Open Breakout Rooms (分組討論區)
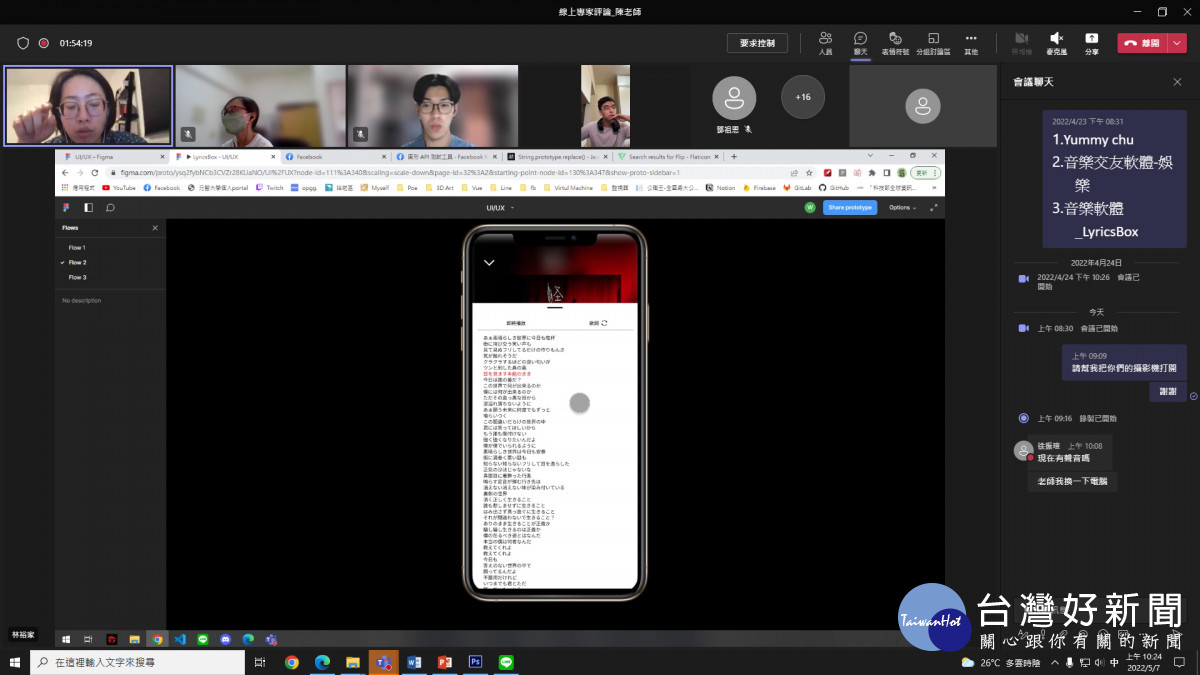The height and width of the screenshot is (675, 1200). [932, 42]
